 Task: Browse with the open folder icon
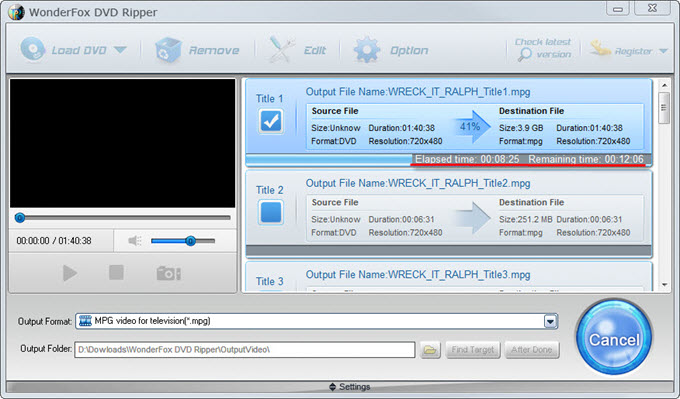(430, 350)
